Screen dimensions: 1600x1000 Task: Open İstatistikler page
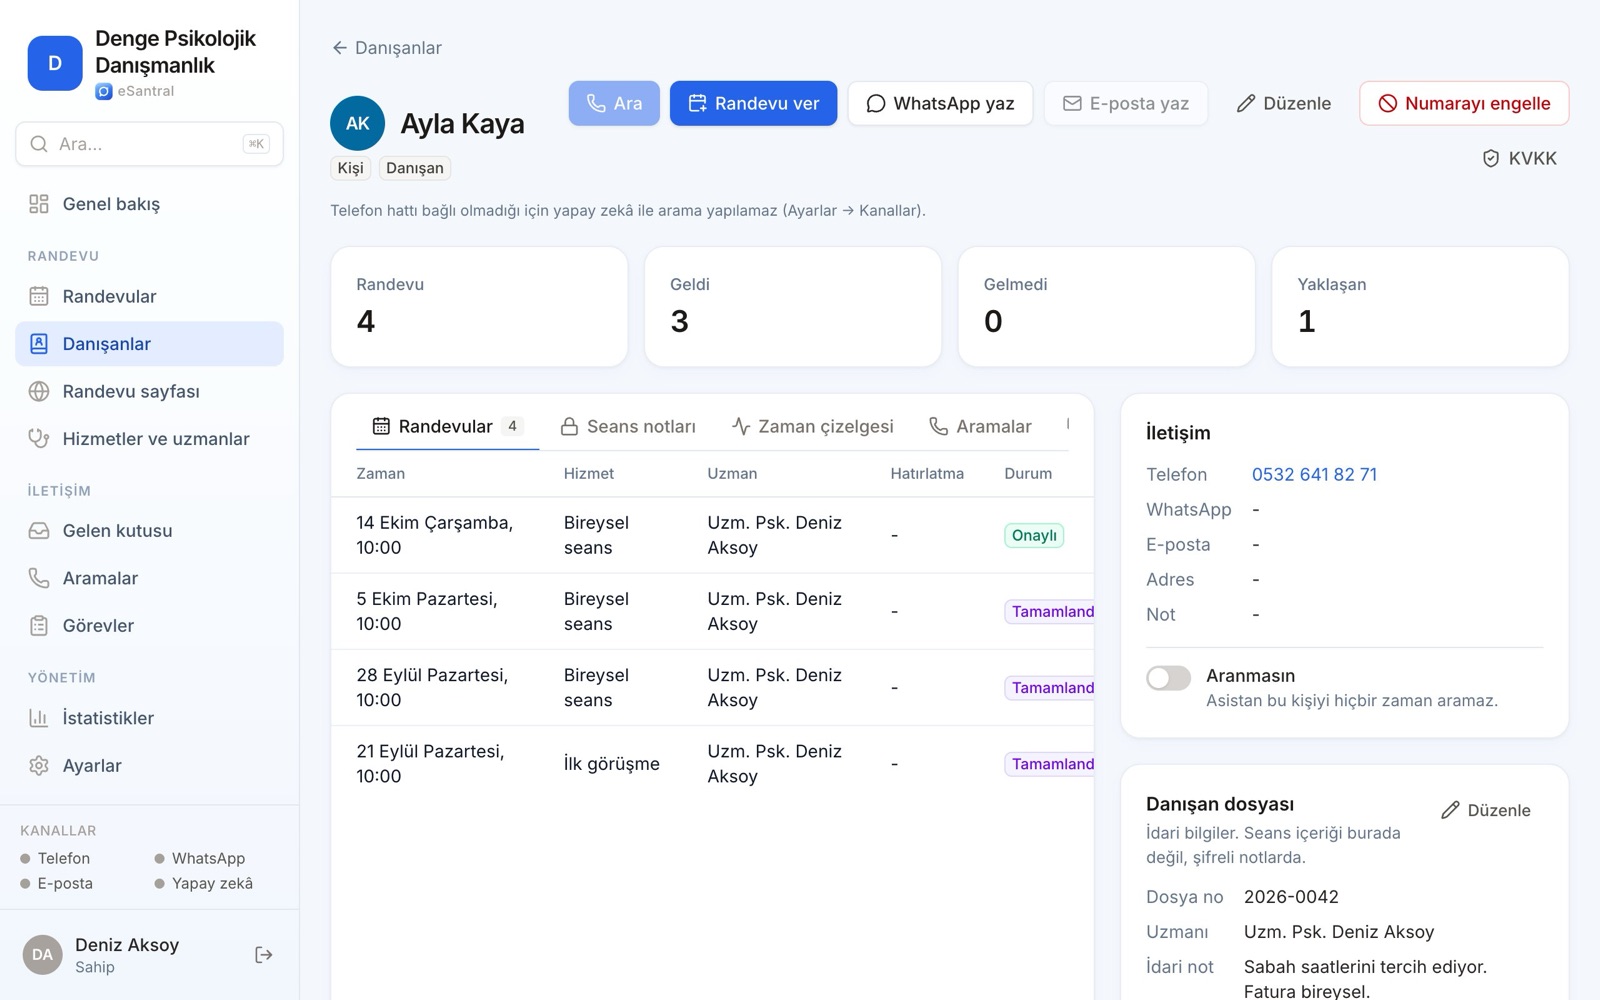point(149,718)
